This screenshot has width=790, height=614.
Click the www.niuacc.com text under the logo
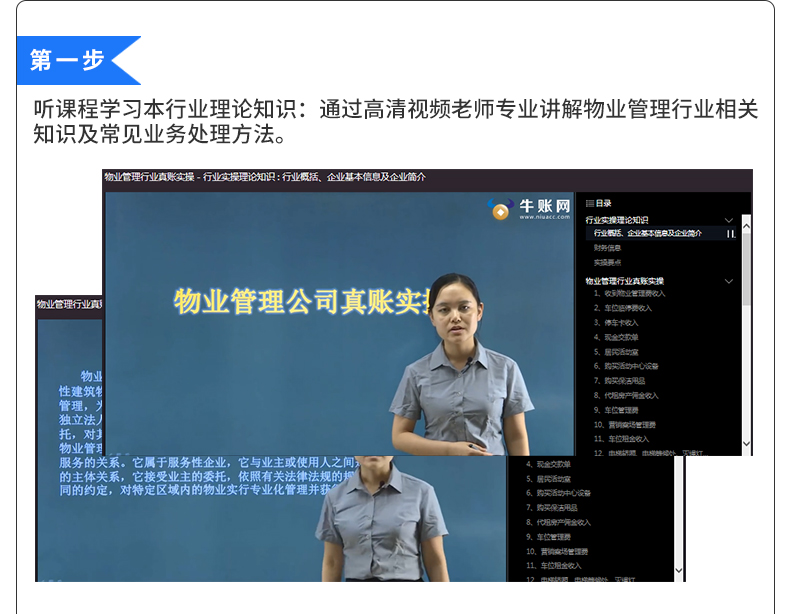click(x=545, y=217)
